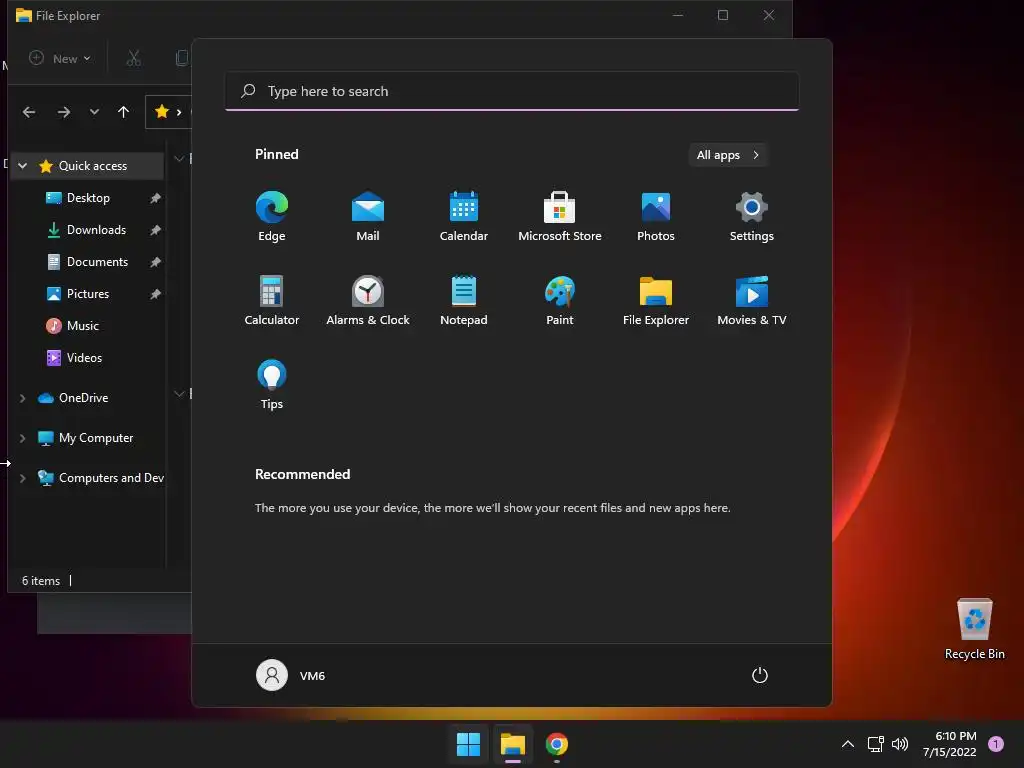Click the Quick access star in address bar
Viewport: 1024px width, 768px height.
(162, 112)
